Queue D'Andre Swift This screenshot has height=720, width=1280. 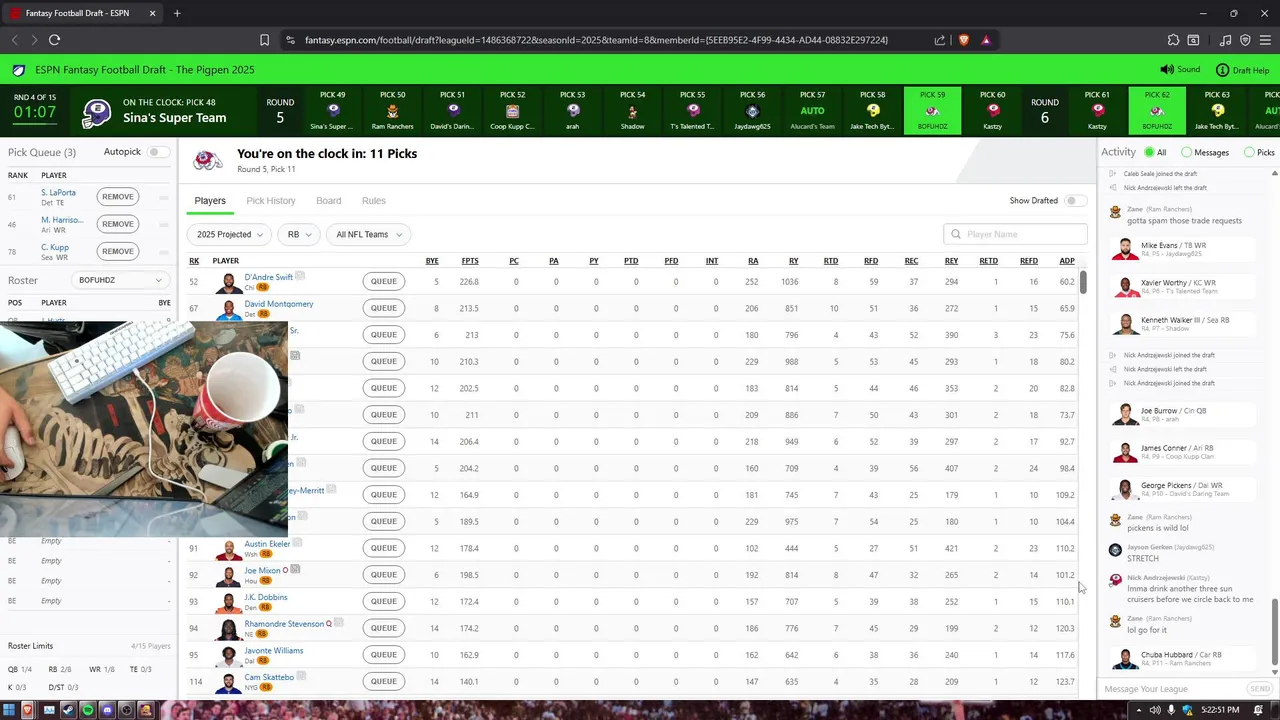(x=384, y=281)
